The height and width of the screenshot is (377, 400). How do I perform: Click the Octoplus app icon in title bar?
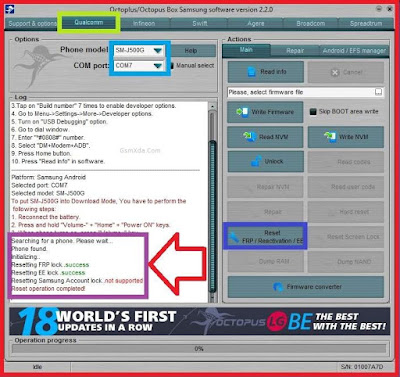click(x=10, y=9)
